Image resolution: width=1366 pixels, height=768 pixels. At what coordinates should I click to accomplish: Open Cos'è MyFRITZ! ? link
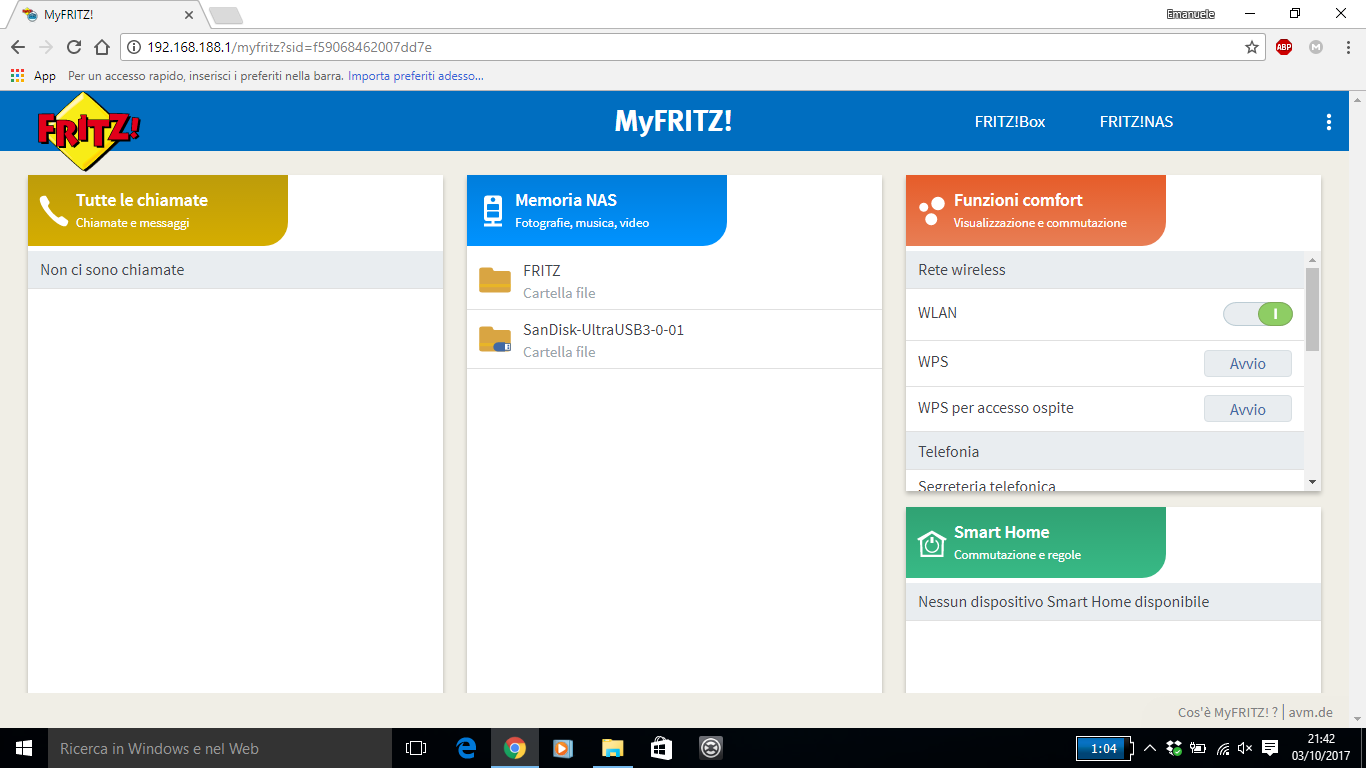click(x=1228, y=713)
